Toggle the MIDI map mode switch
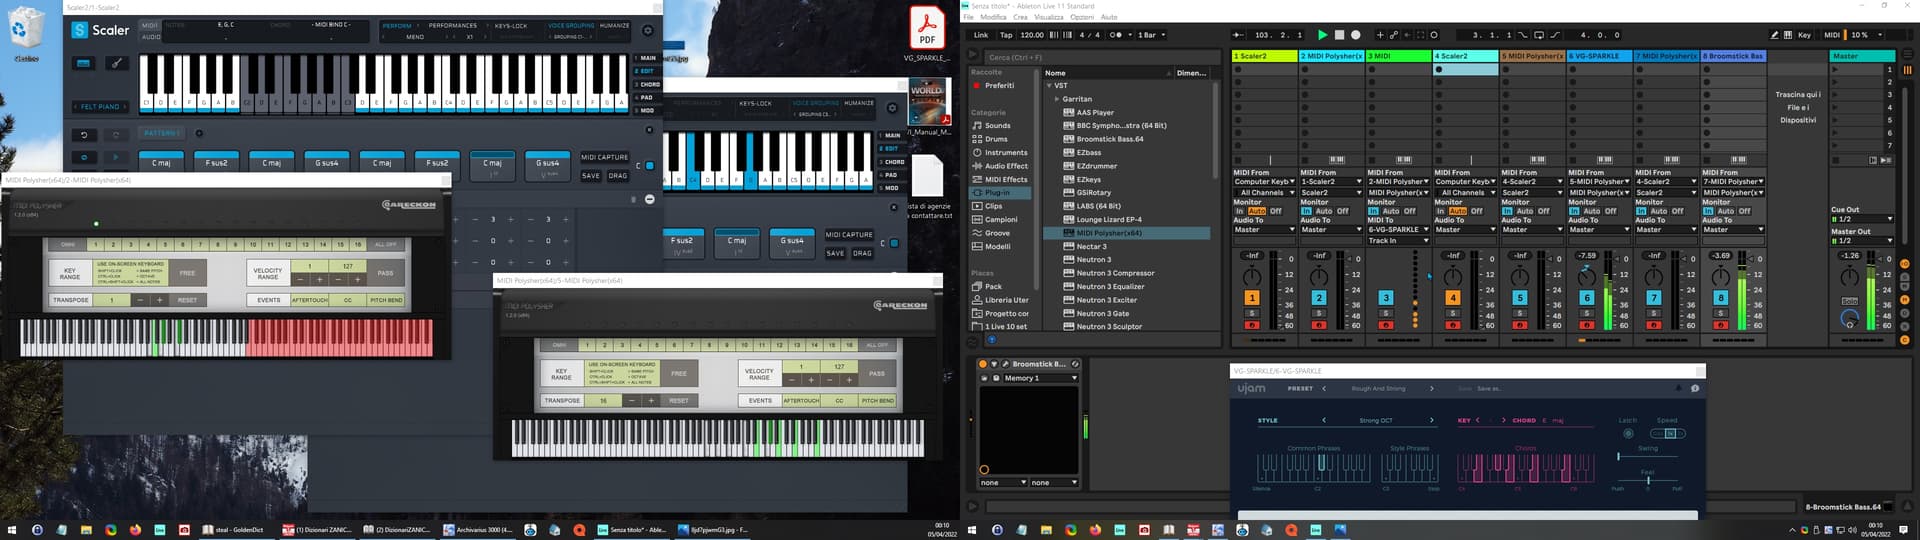This screenshot has width=1920, height=540. [x=1832, y=35]
